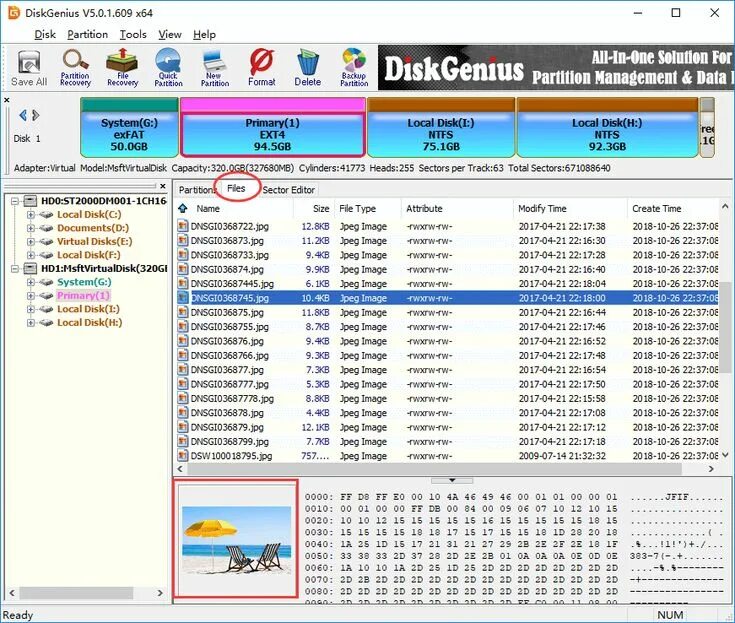Expand System(G:) tree node
The width and height of the screenshot is (735, 623).
(x=30, y=282)
